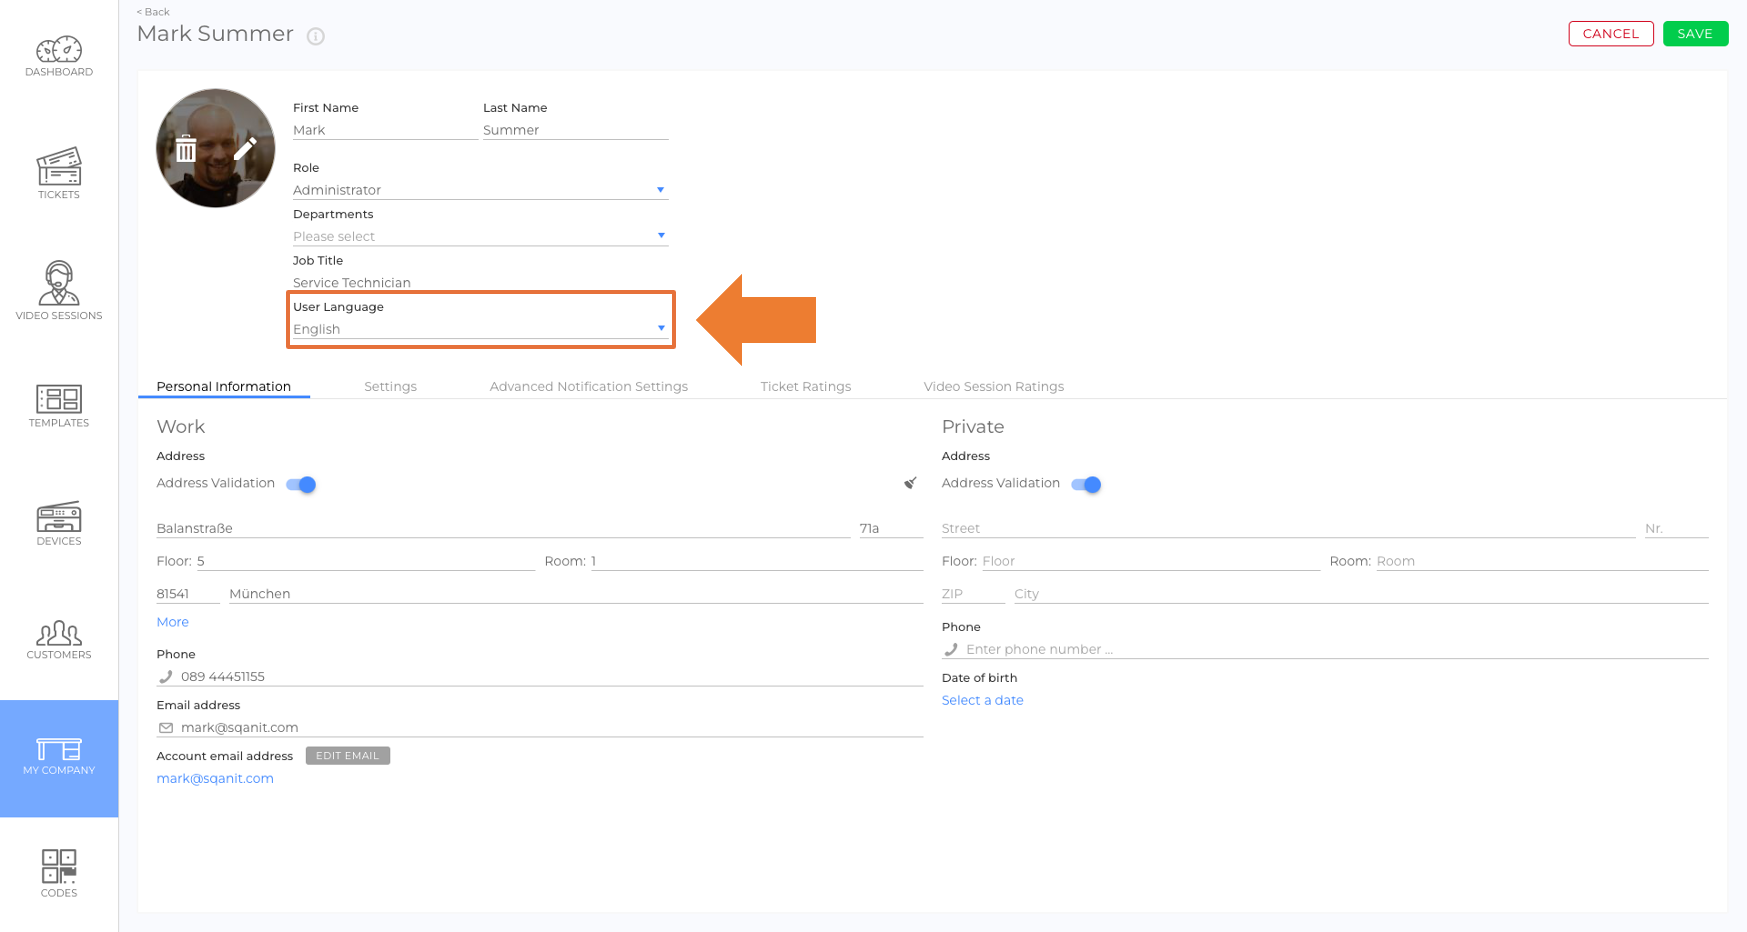Screen dimensions: 1747x932
Task: Edit profile picture with pencil icon
Action: 245,149
